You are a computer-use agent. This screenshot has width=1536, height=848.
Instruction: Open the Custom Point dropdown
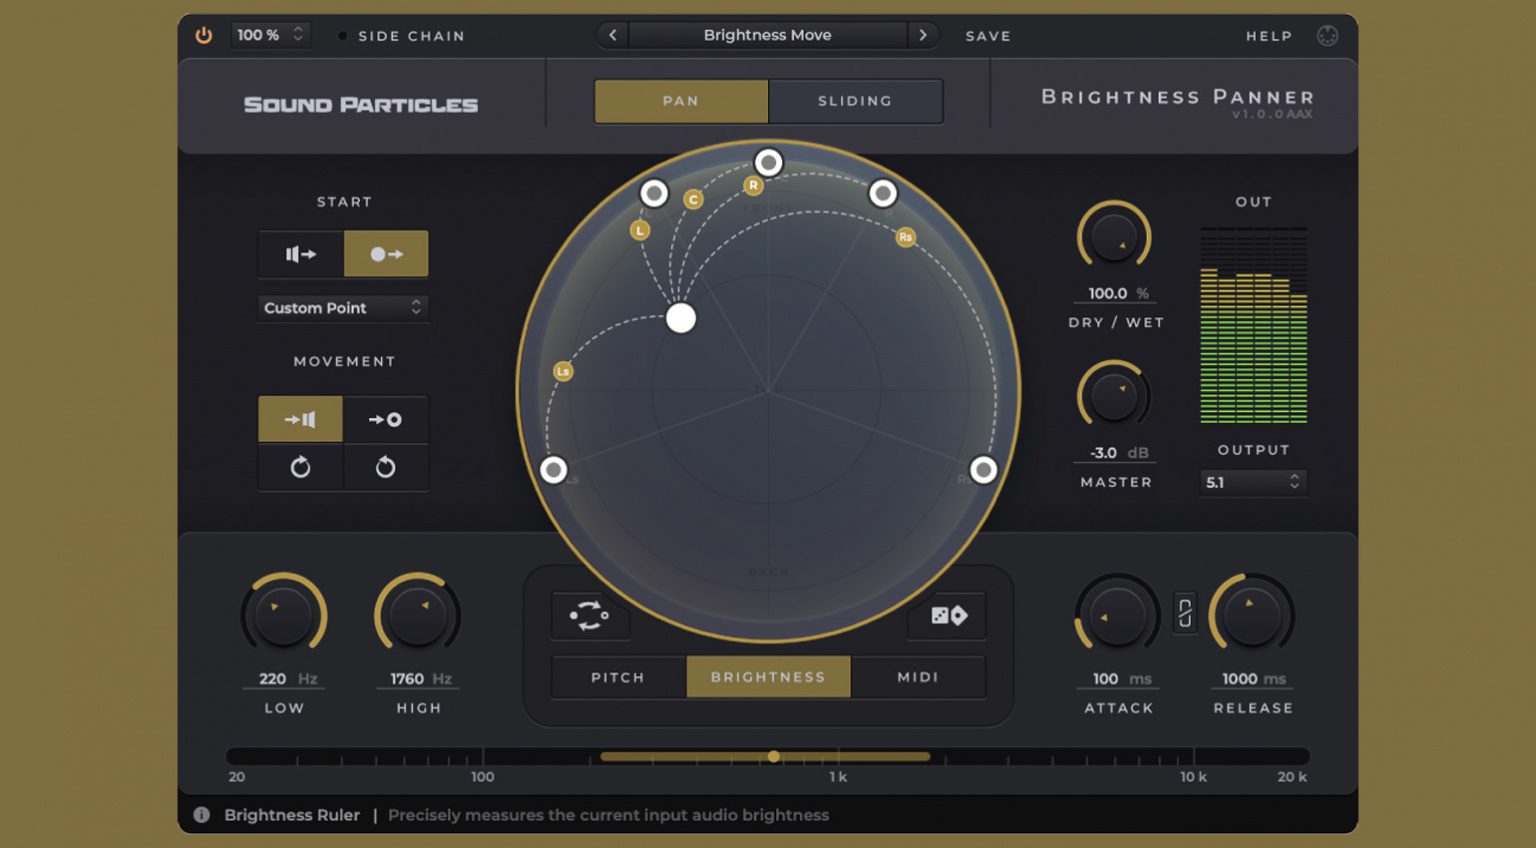[343, 308]
